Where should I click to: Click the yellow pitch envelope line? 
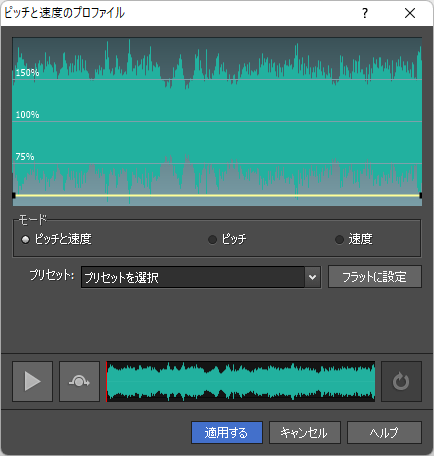[217, 195]
